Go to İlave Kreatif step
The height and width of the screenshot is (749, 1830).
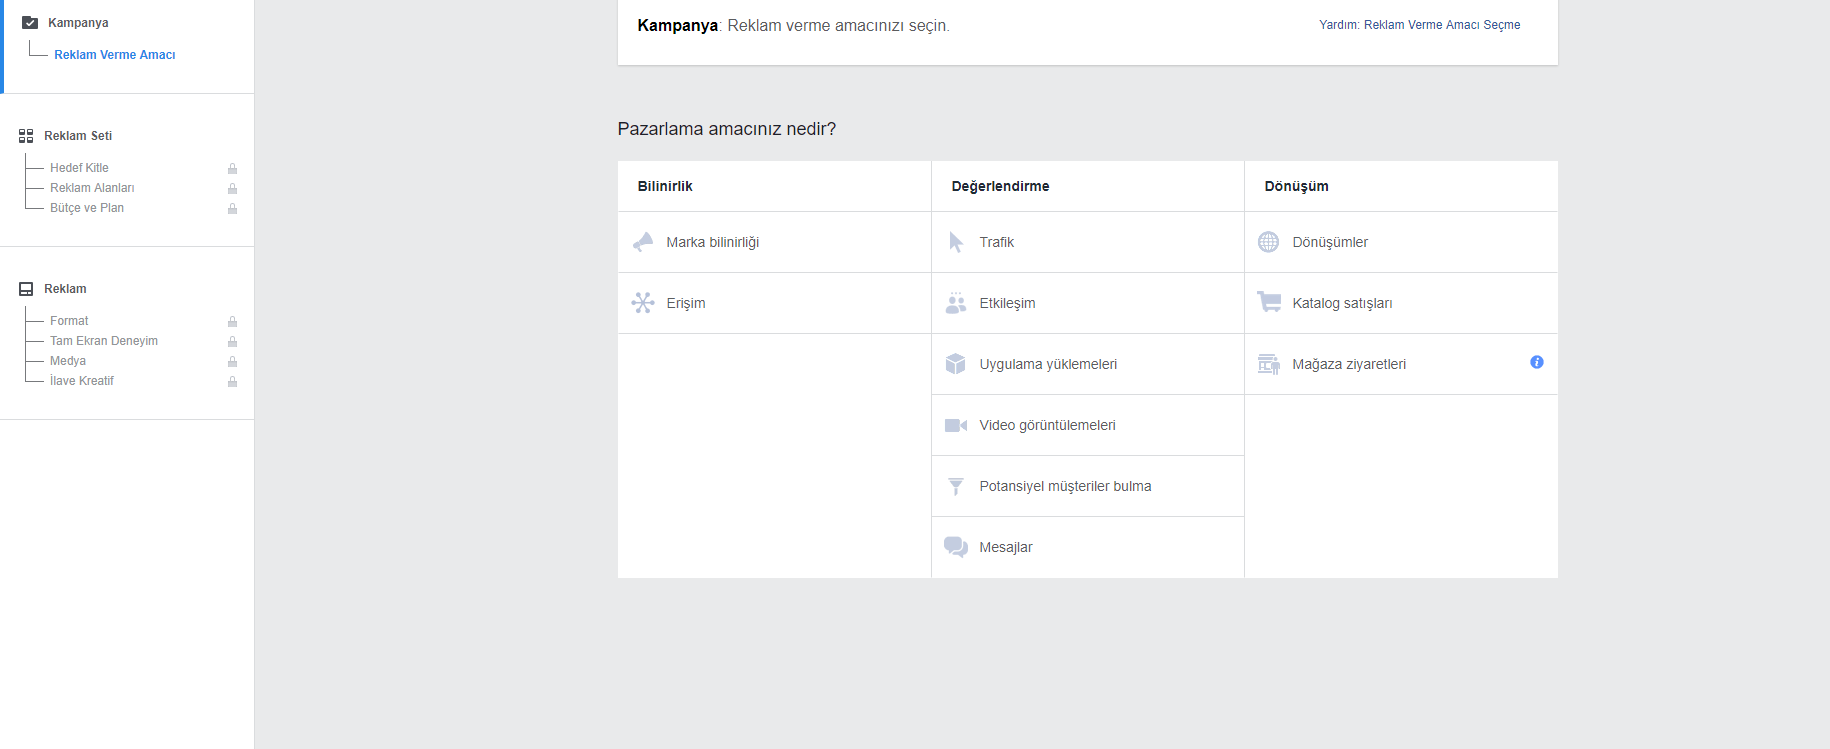[x=82, y=381]
